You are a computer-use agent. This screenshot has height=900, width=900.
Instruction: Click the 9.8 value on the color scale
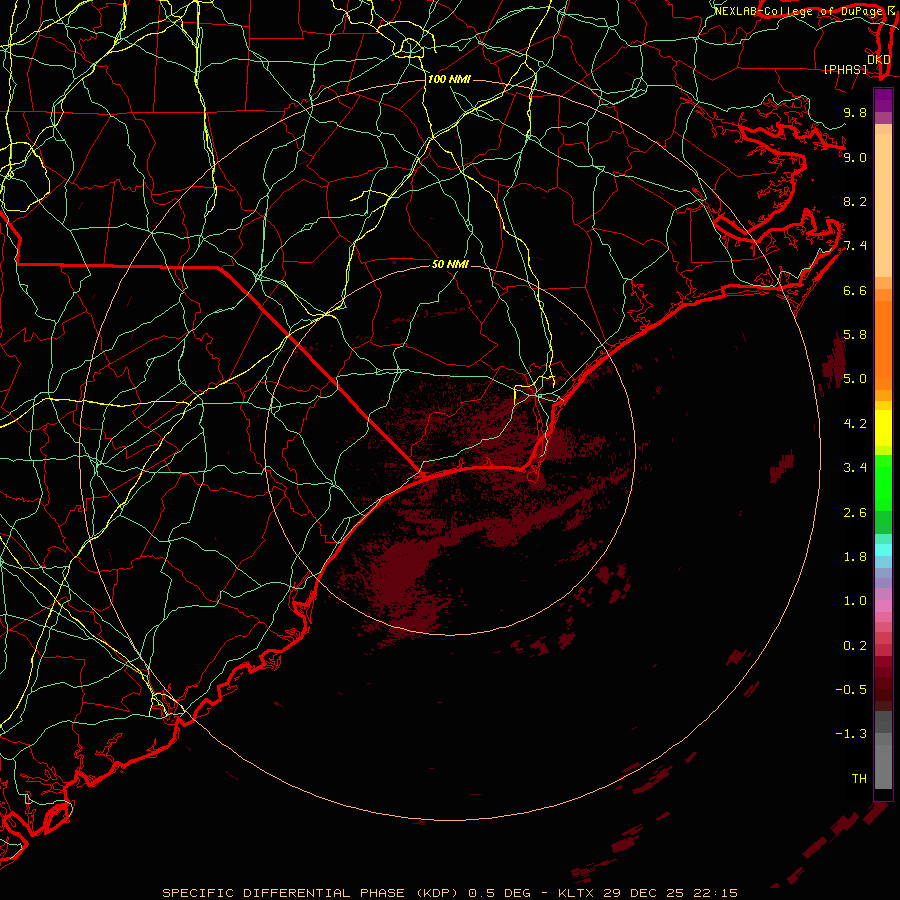(855, 112)
